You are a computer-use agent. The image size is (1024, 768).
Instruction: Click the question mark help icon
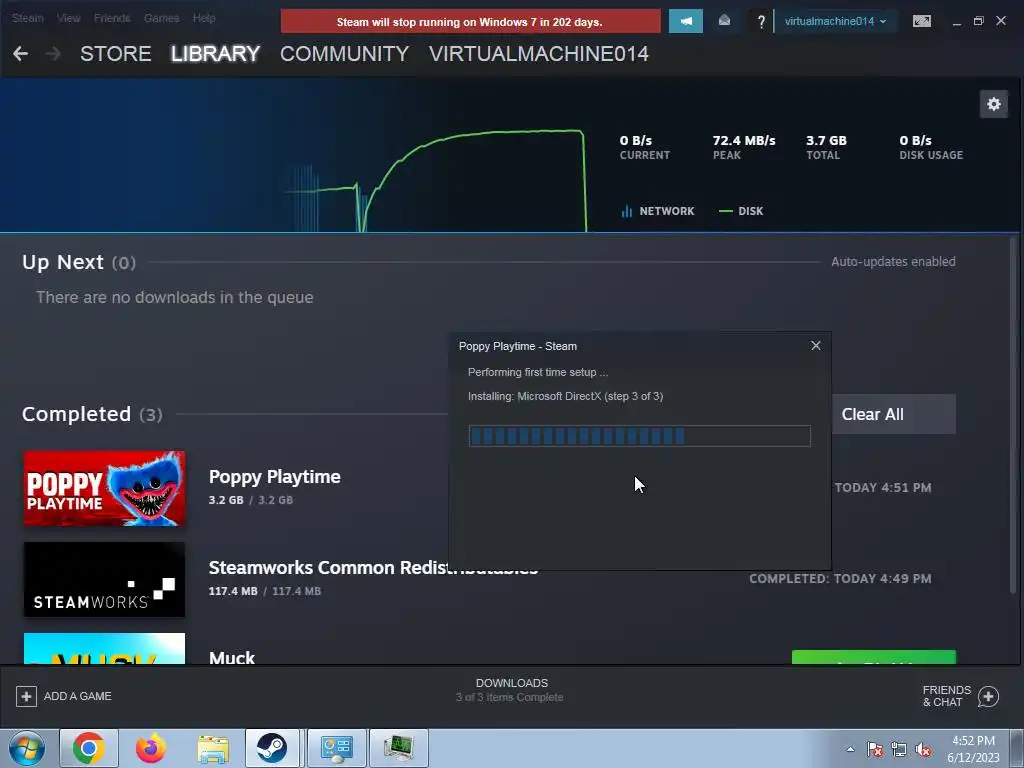(761, 22)
